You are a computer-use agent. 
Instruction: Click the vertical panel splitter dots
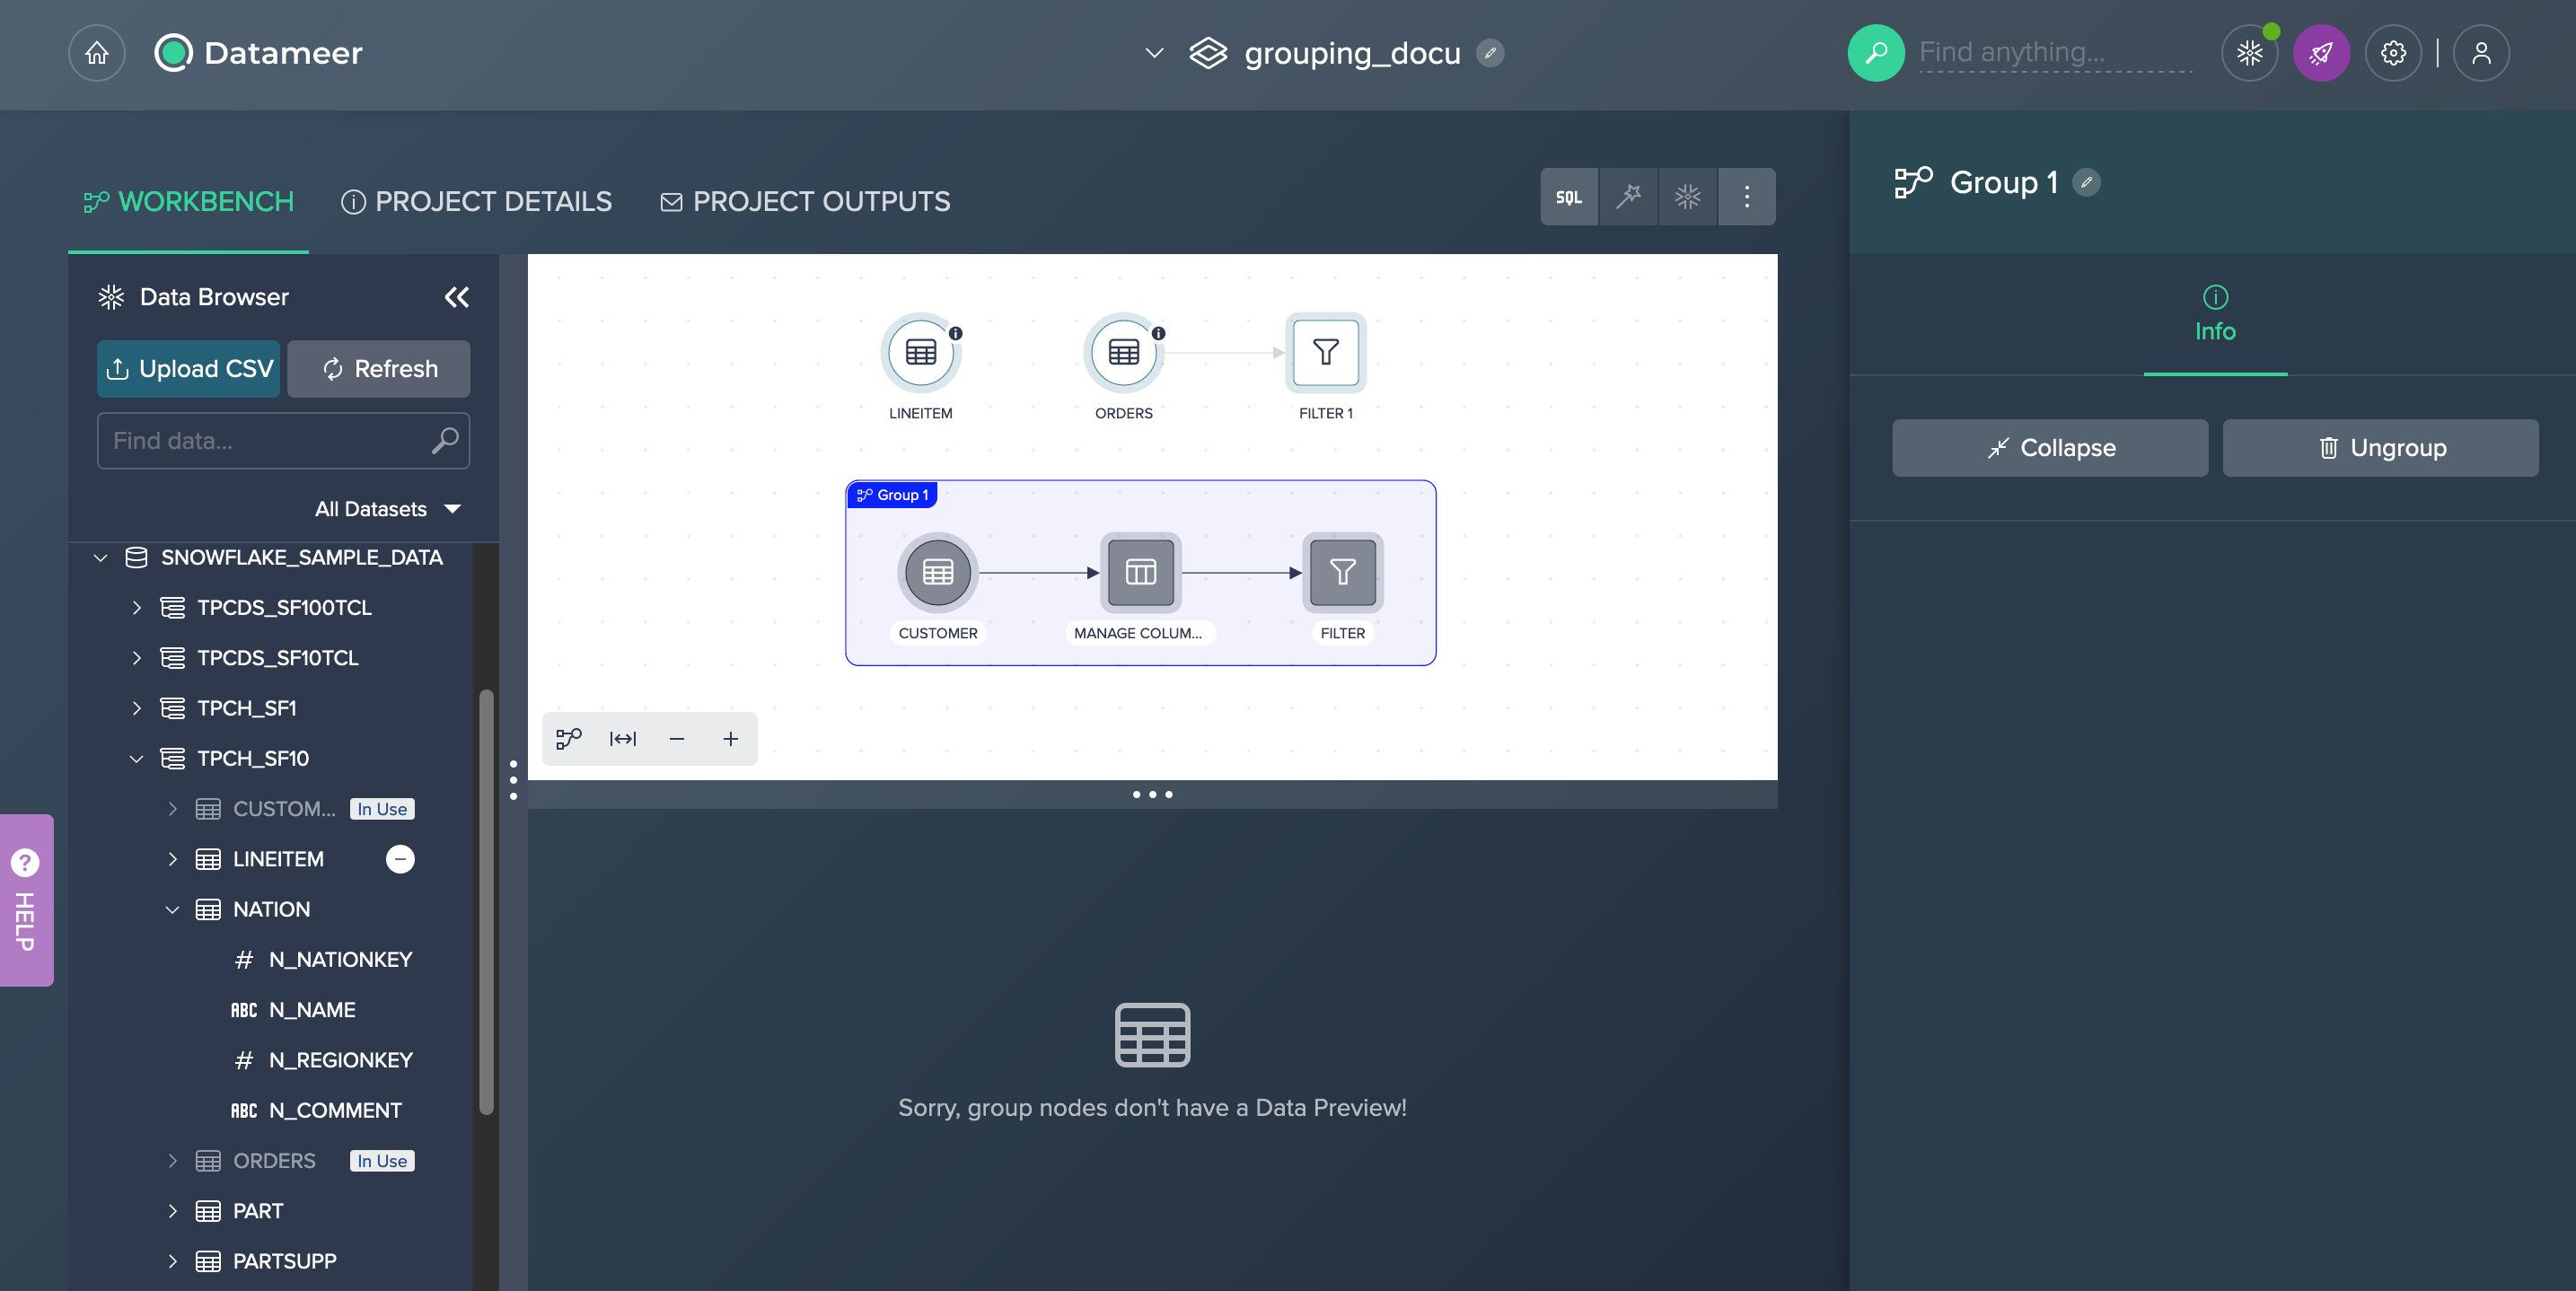click(x=514, y=780)
